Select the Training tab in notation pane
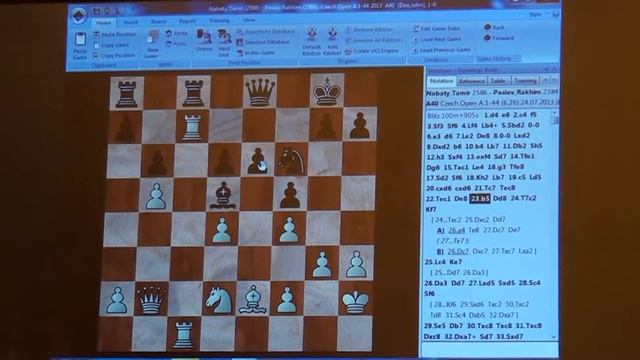Image resolution: width=640 pixels, height=360 pixels. [525, 81]
